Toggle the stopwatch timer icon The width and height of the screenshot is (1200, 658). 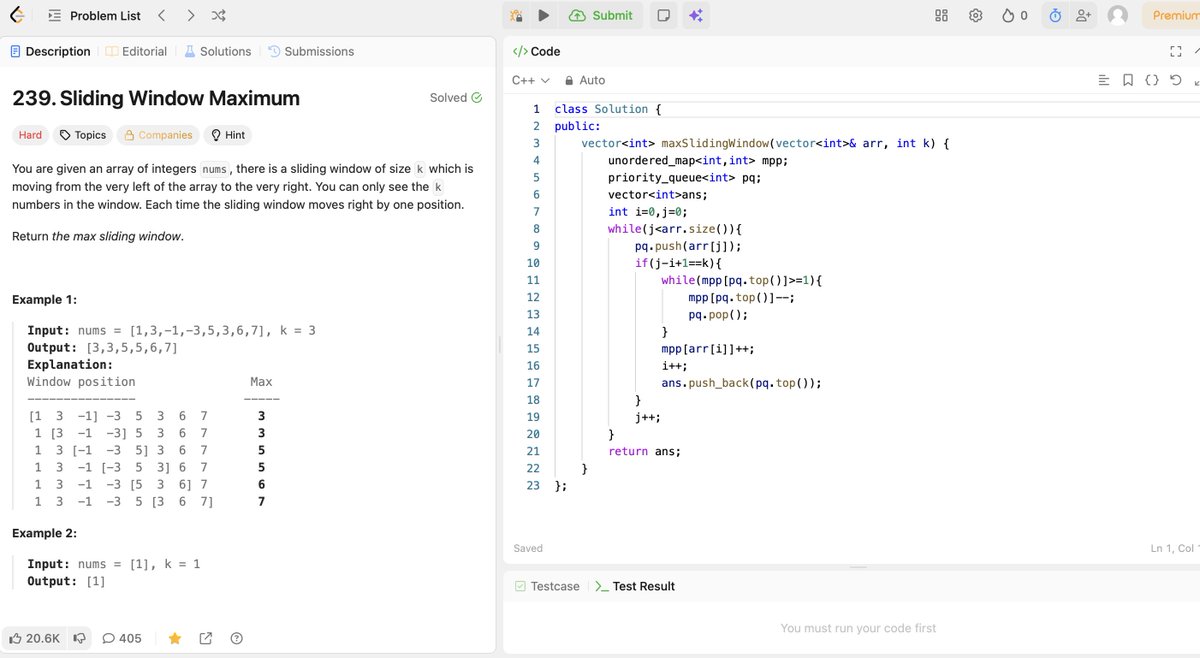(x=1055, y=15)
